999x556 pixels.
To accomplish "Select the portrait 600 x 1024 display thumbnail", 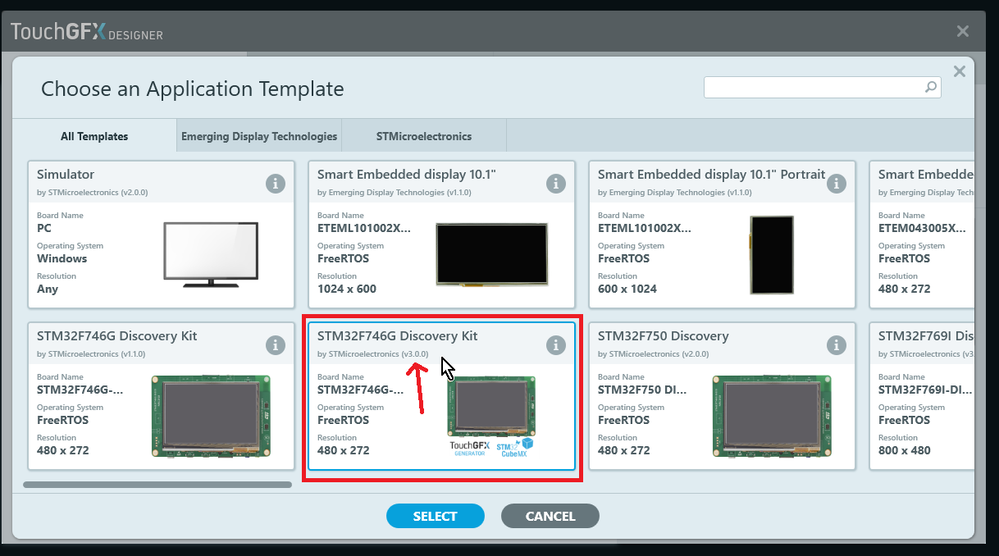I will click(x=772, y=255).
